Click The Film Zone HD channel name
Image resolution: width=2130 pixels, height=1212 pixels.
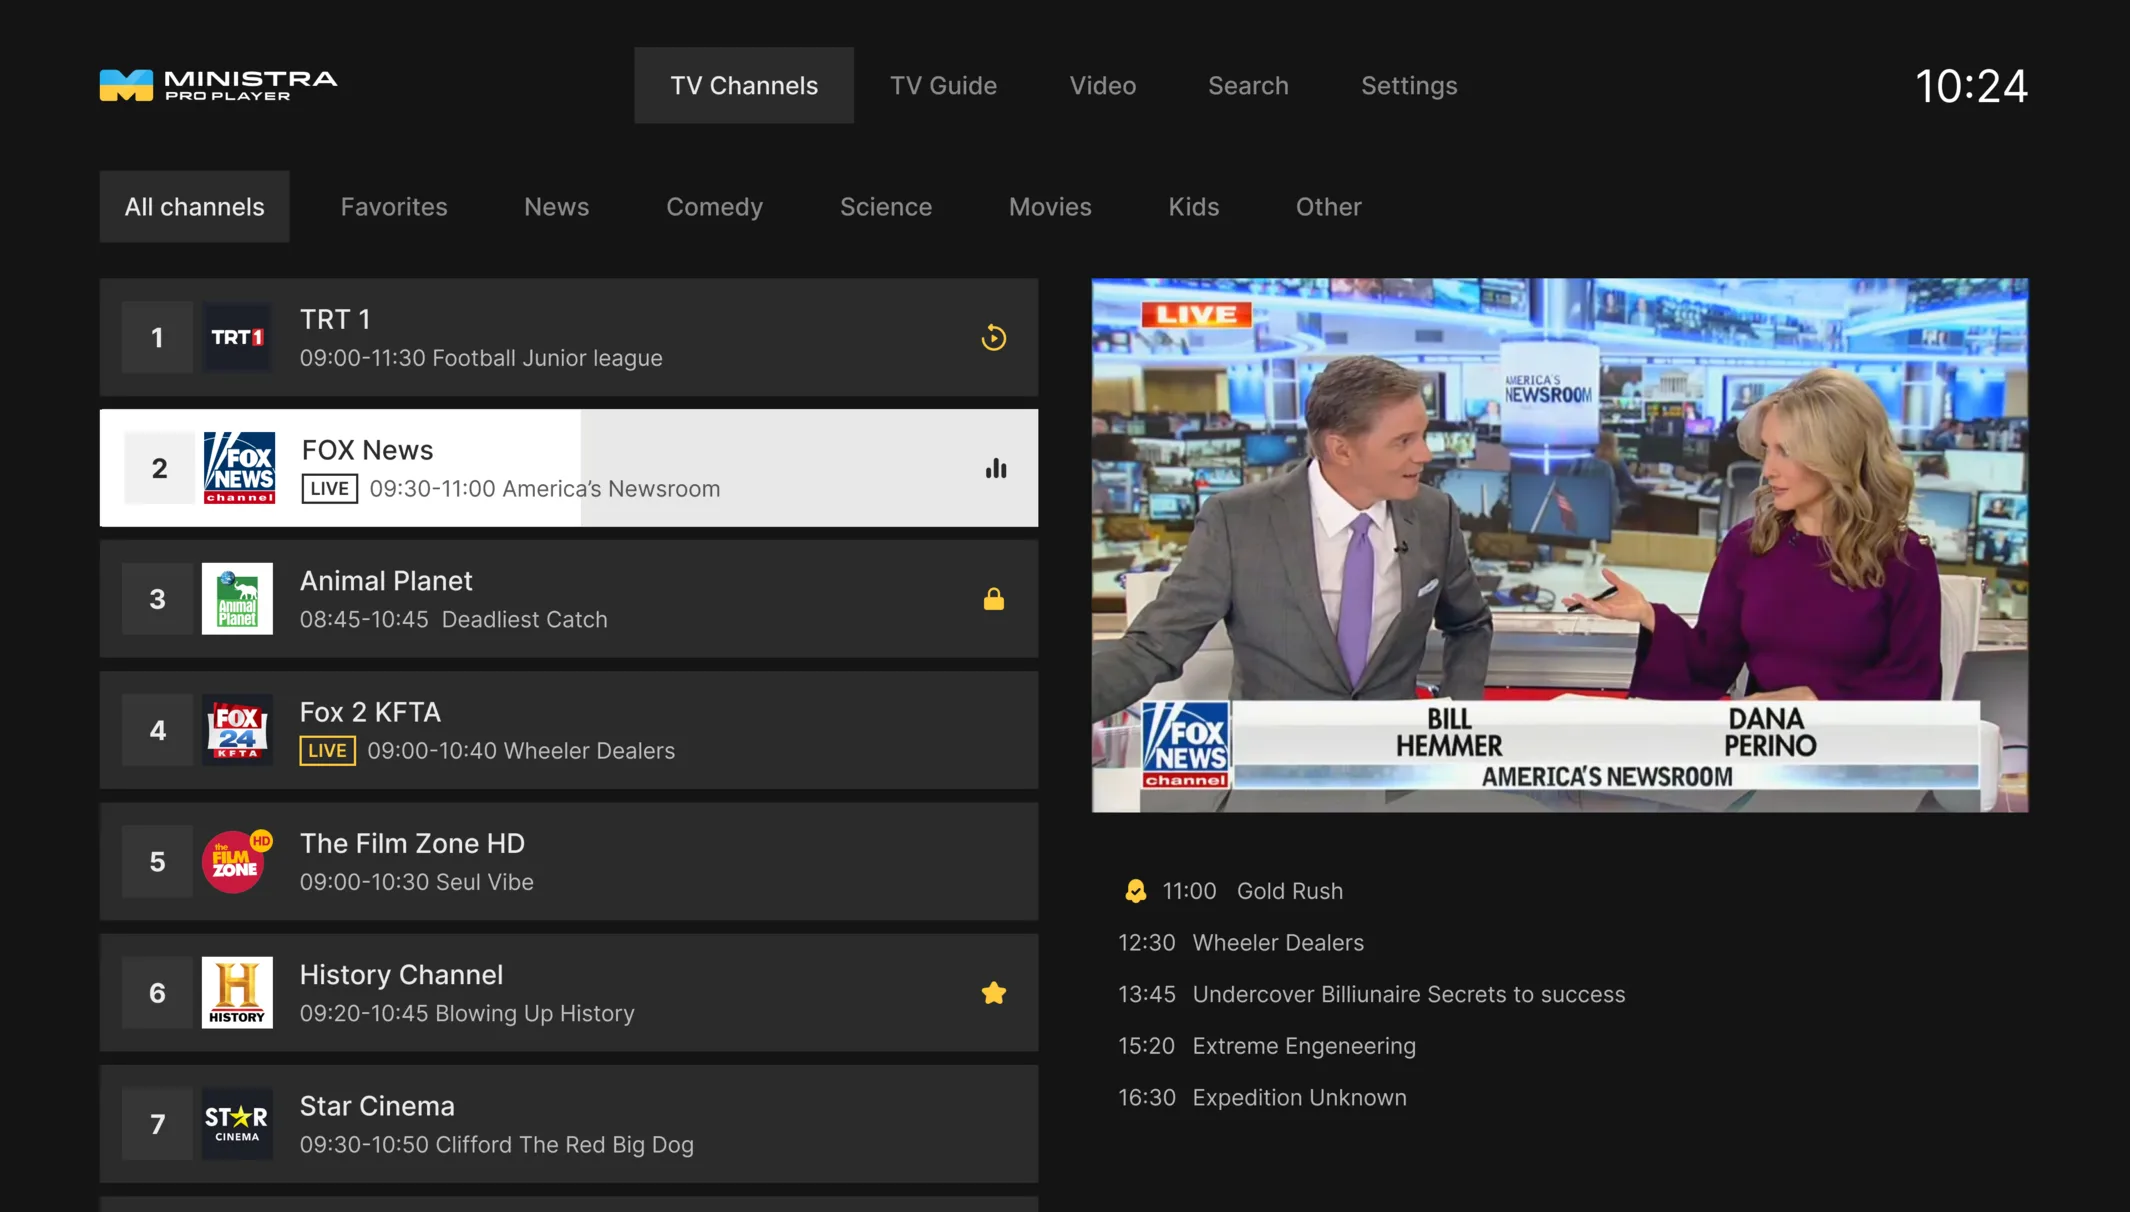(x=412, y=843)
